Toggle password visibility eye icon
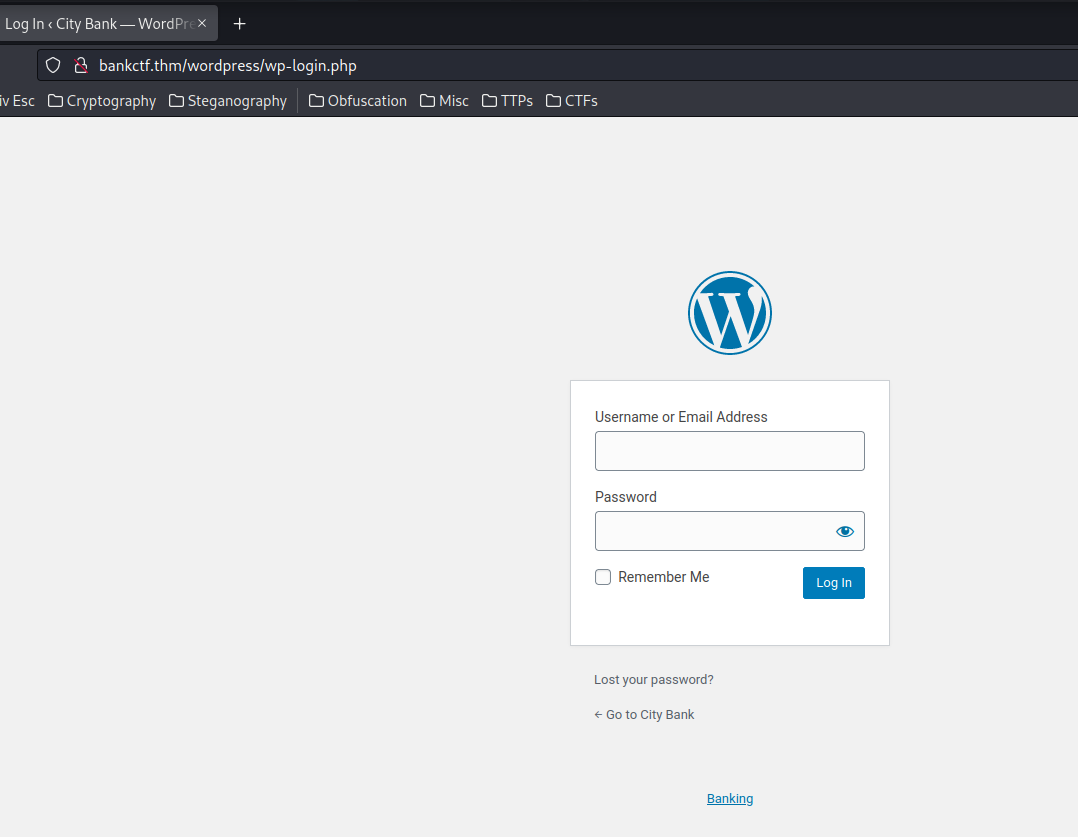 point(845,531)
